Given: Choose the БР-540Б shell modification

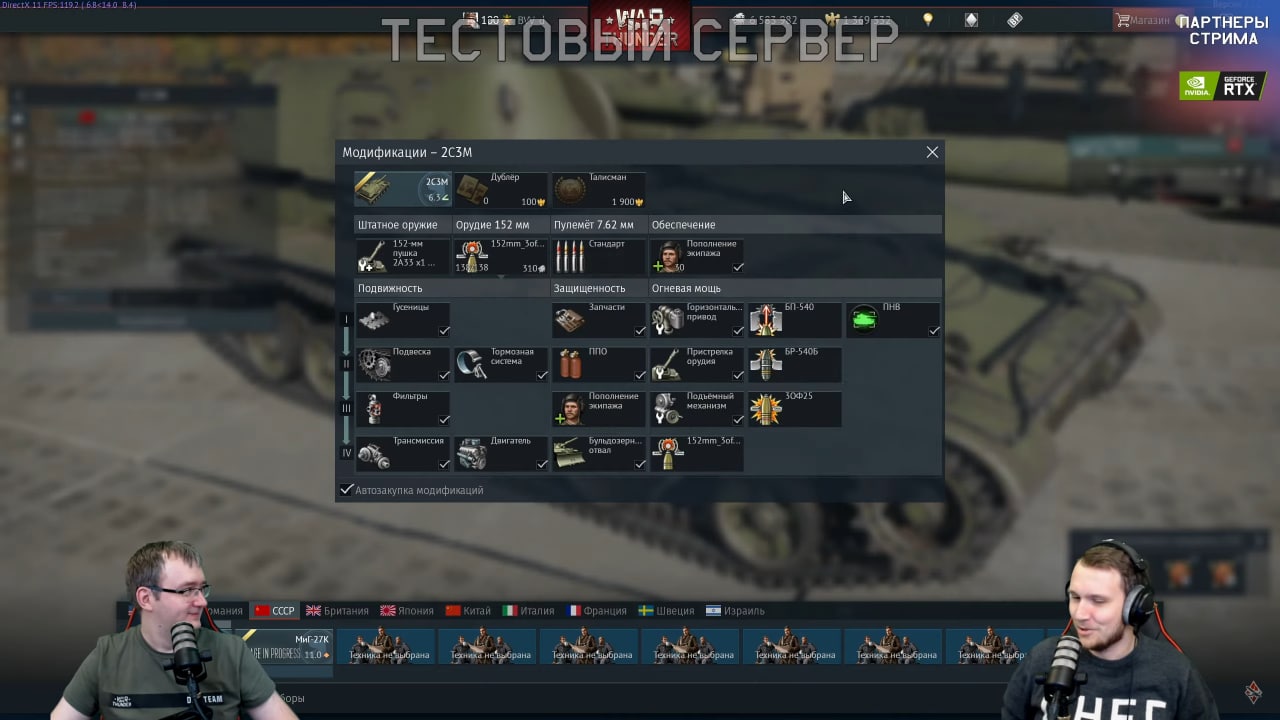Looking at the screenshot, I should pyautogui.click(x=795, y=364).
